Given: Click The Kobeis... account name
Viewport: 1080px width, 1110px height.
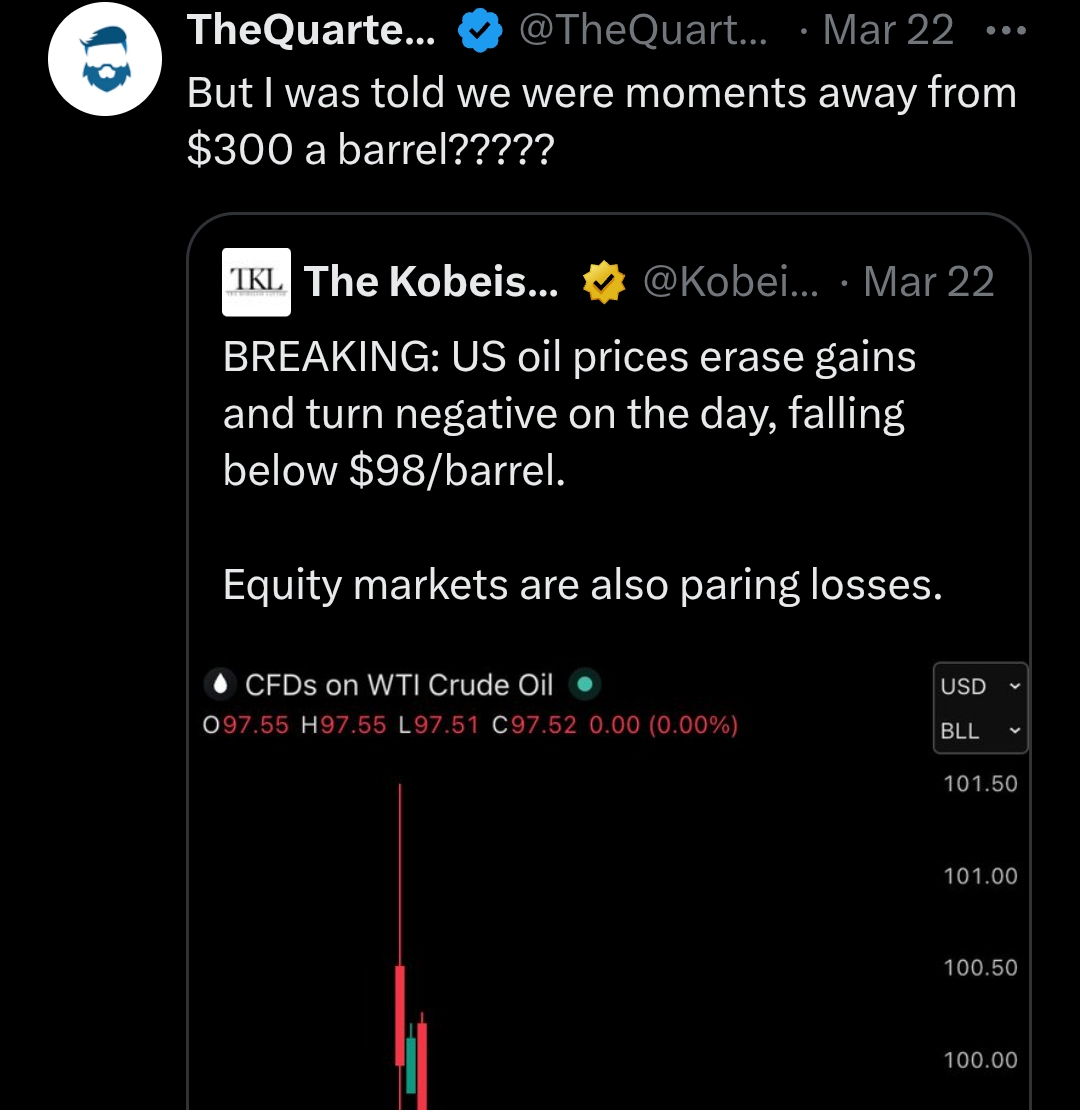Looking at the screenshot, I should coord(431,282).
